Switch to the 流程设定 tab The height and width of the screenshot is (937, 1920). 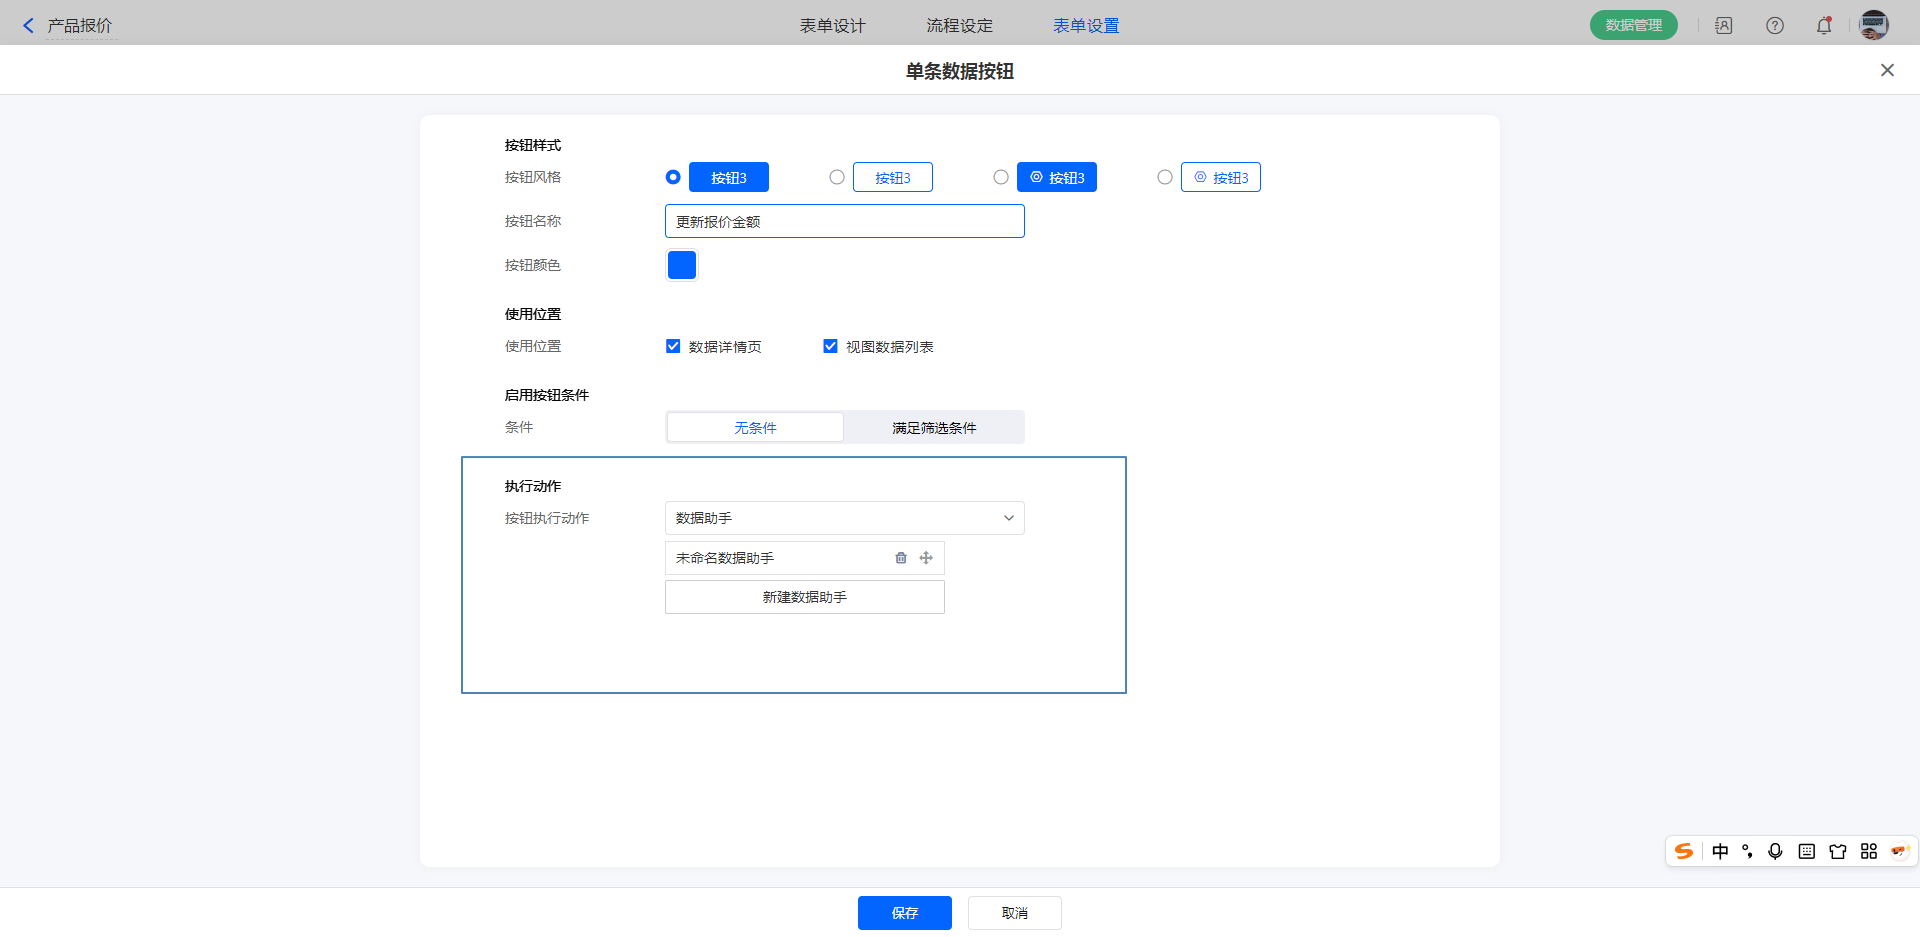click(x=959, y=26)
